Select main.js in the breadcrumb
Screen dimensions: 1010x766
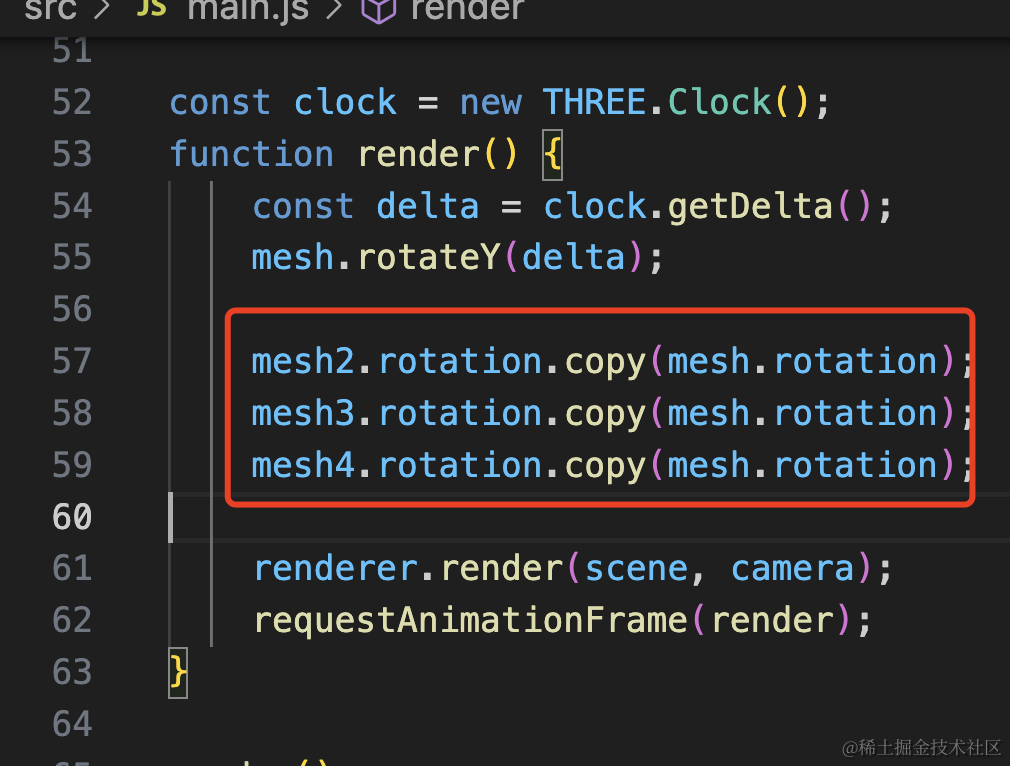click(x=248, y=9)
